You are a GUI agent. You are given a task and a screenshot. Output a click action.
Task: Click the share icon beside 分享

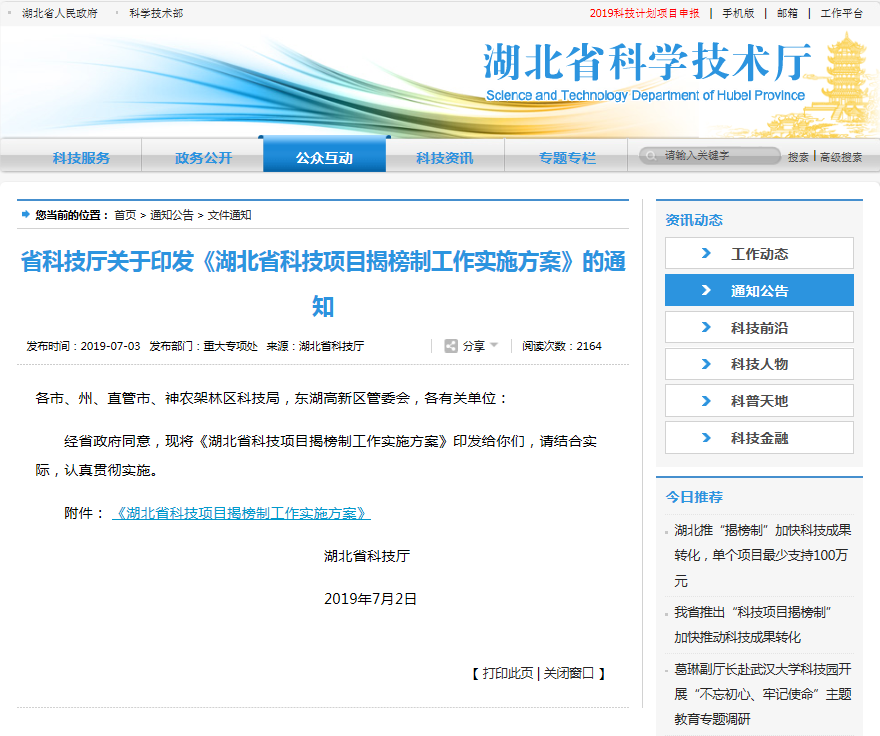tap(451, 346)
